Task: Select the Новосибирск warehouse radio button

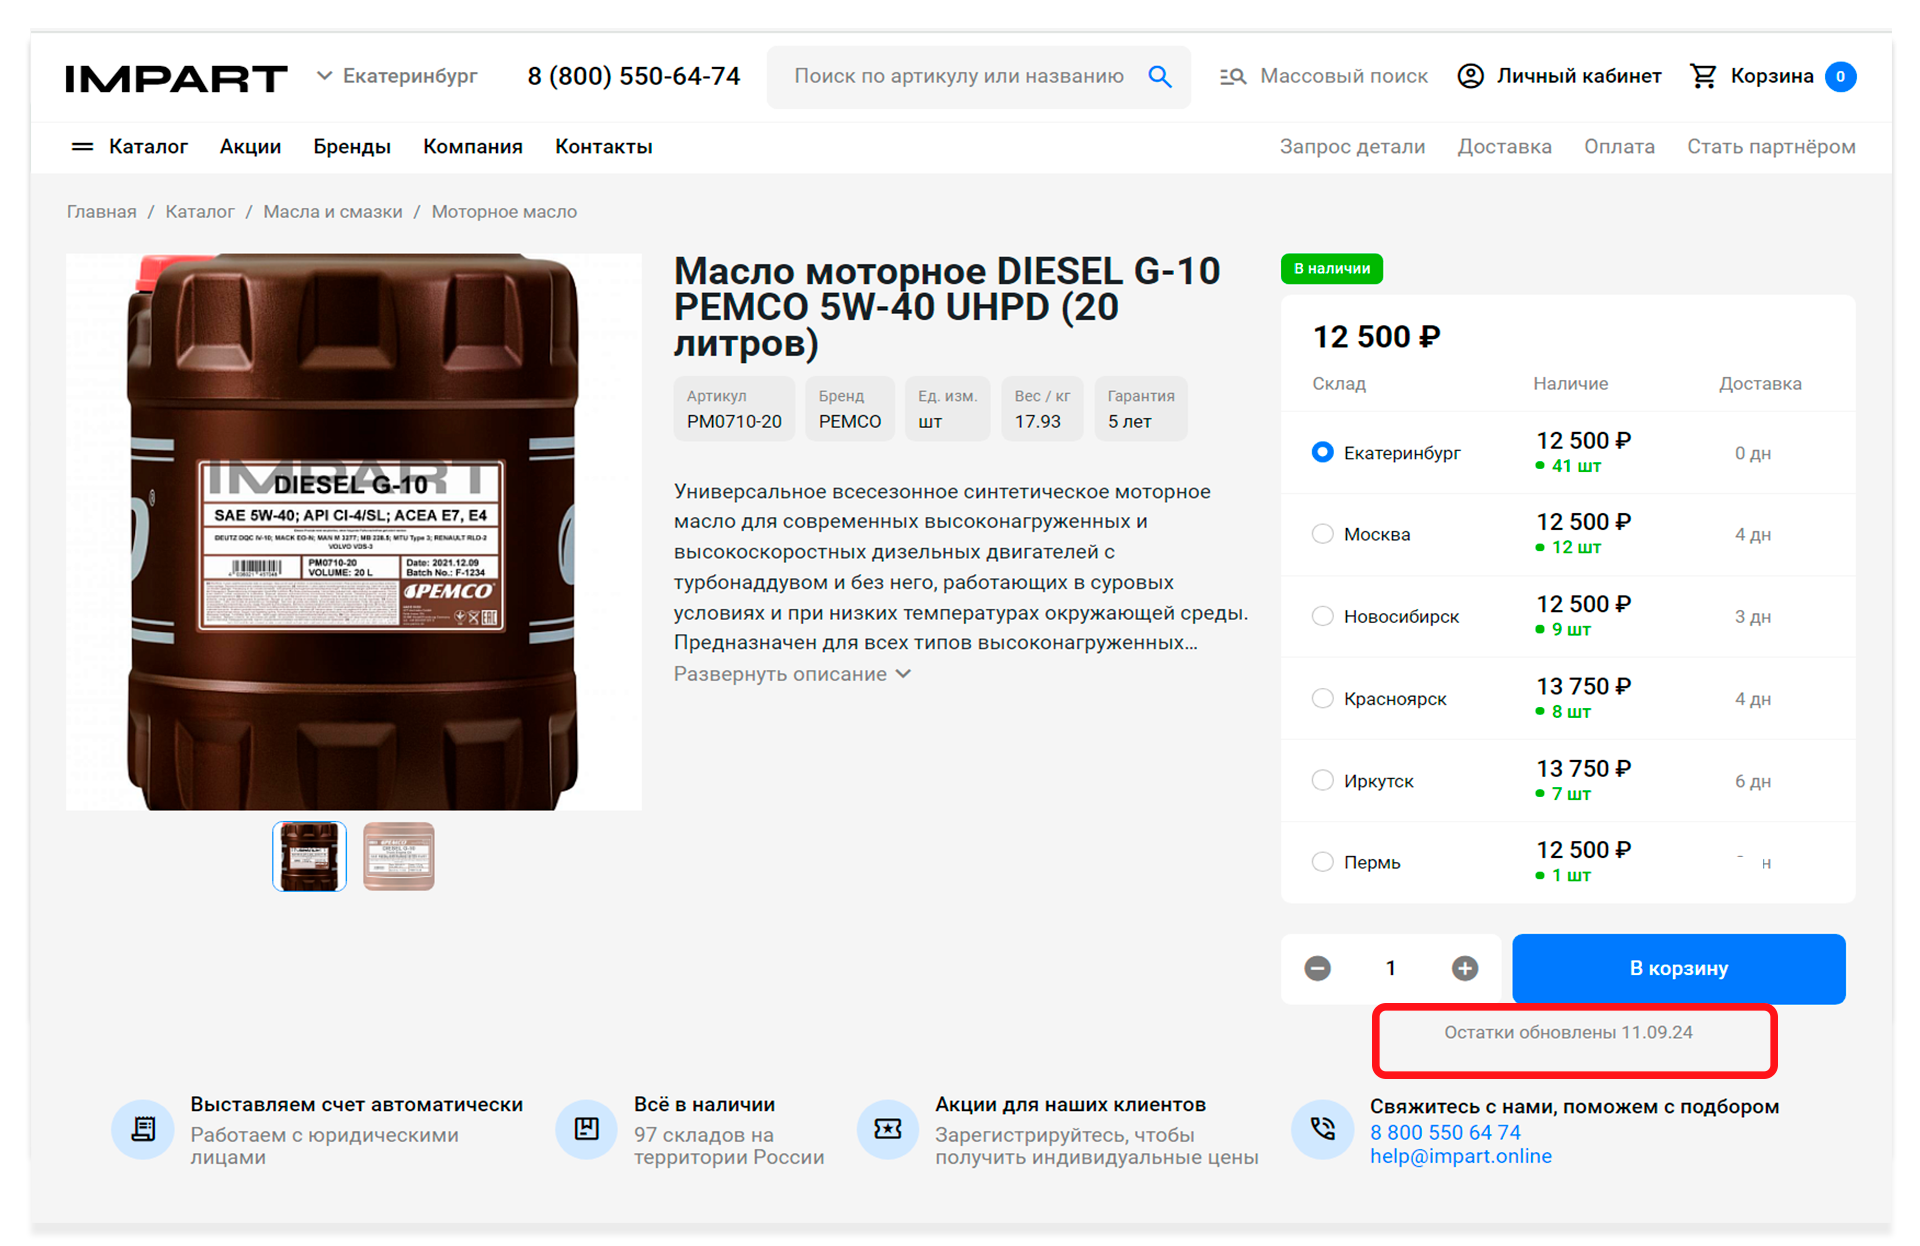Action: pos(1322,616)
